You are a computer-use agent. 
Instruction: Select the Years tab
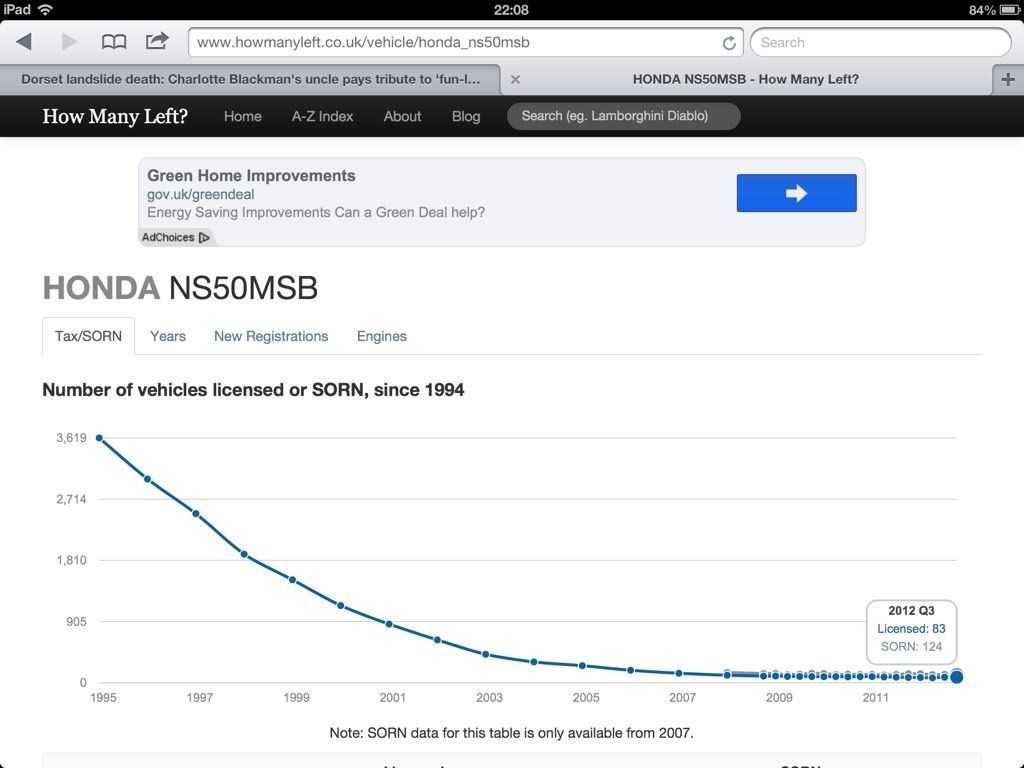pos(168,336)
